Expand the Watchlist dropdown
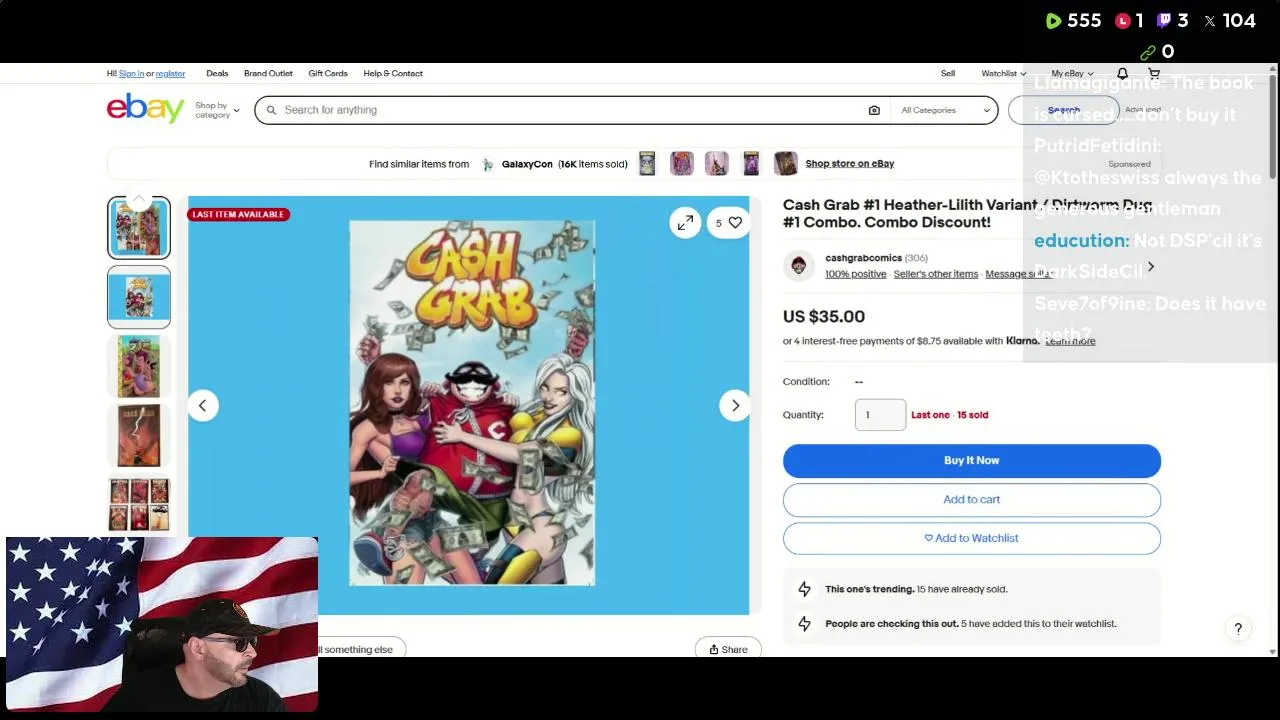Viewport: 1280px width, 720px height. [1003, 73]
